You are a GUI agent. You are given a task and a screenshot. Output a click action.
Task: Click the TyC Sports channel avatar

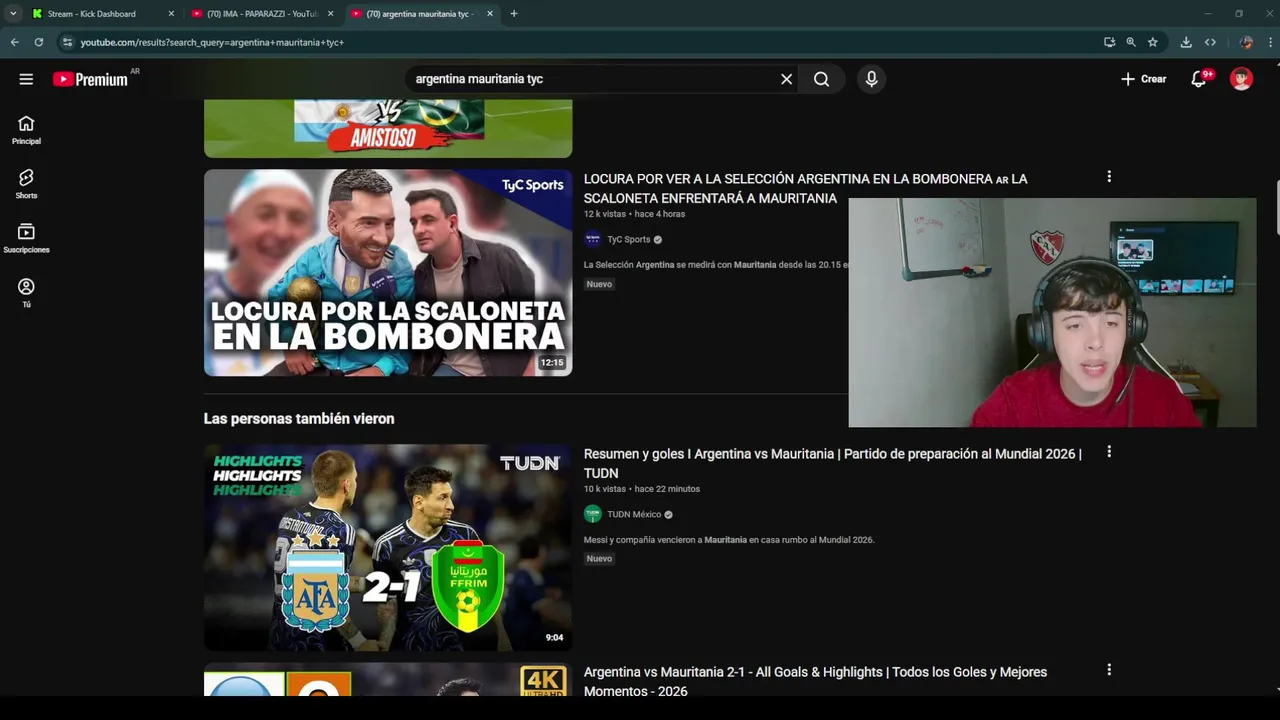click(x=593, y=239)
